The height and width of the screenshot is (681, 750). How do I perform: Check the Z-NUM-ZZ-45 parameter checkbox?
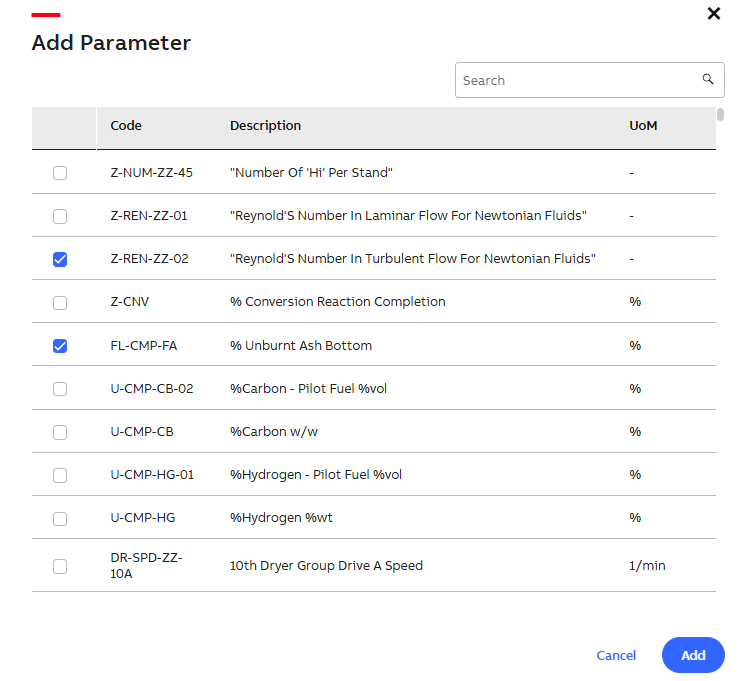(x=60, y=173)
